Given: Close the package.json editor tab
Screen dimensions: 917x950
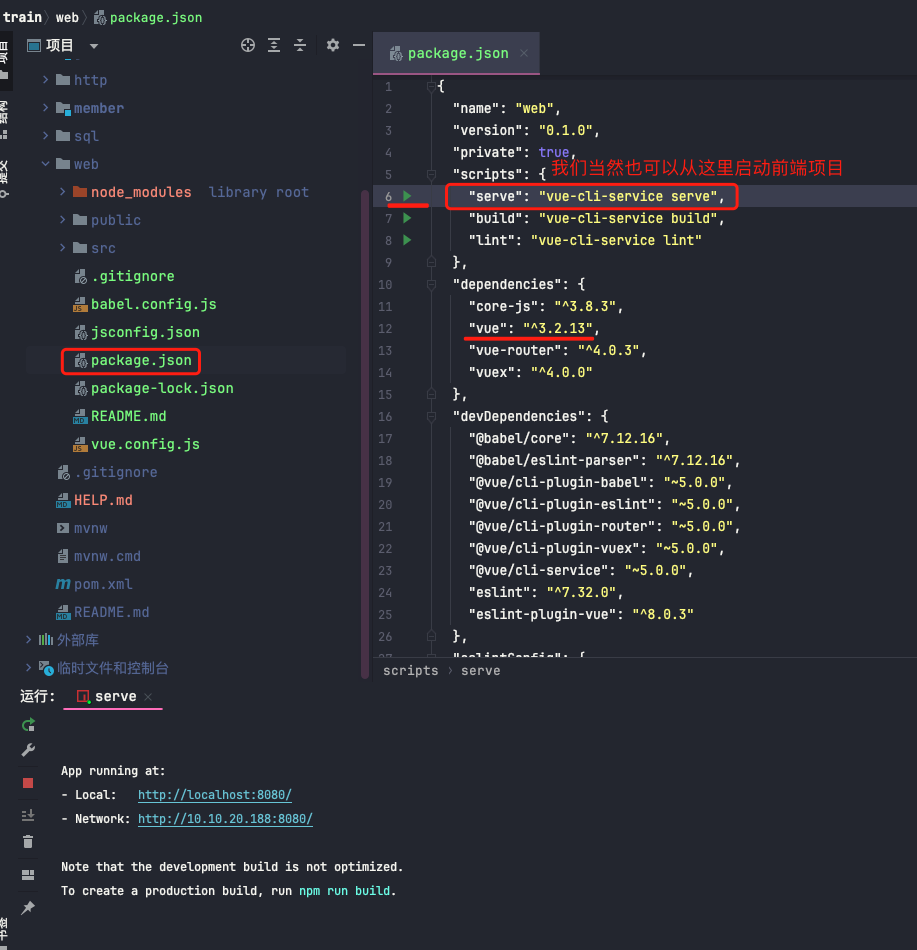Looking at the screenshot, I should point(524,53).
